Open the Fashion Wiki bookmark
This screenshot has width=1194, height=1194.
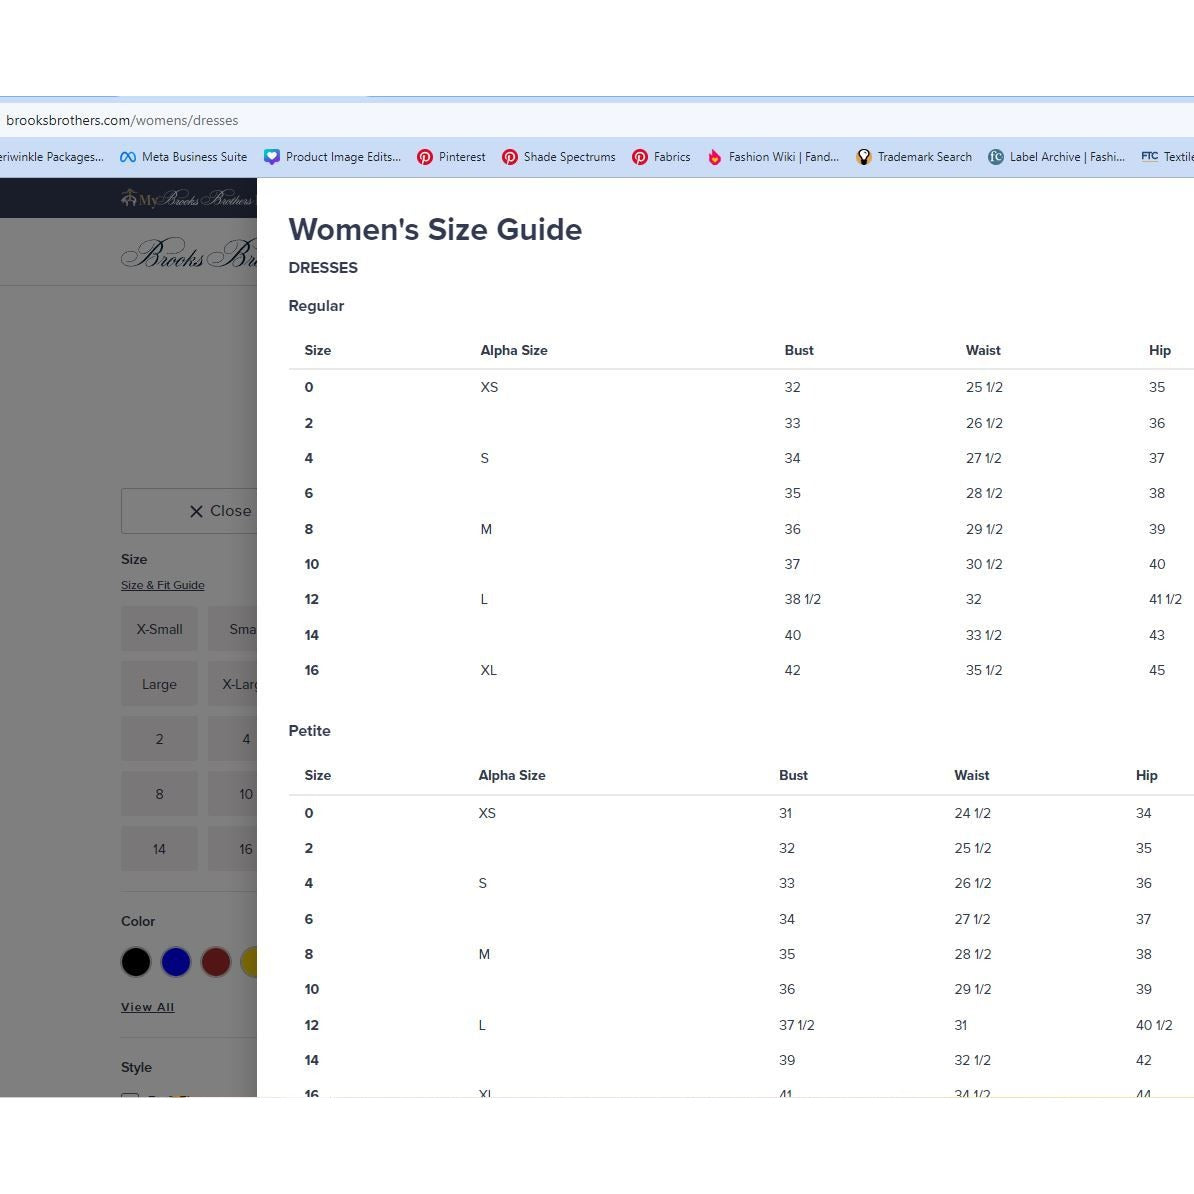coord(773,157)
